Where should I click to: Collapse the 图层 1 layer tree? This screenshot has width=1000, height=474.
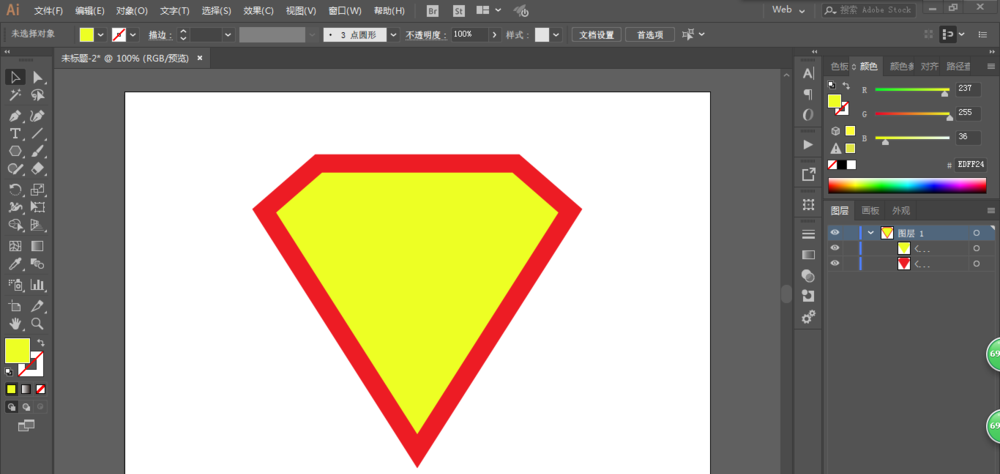pos(871,233)
